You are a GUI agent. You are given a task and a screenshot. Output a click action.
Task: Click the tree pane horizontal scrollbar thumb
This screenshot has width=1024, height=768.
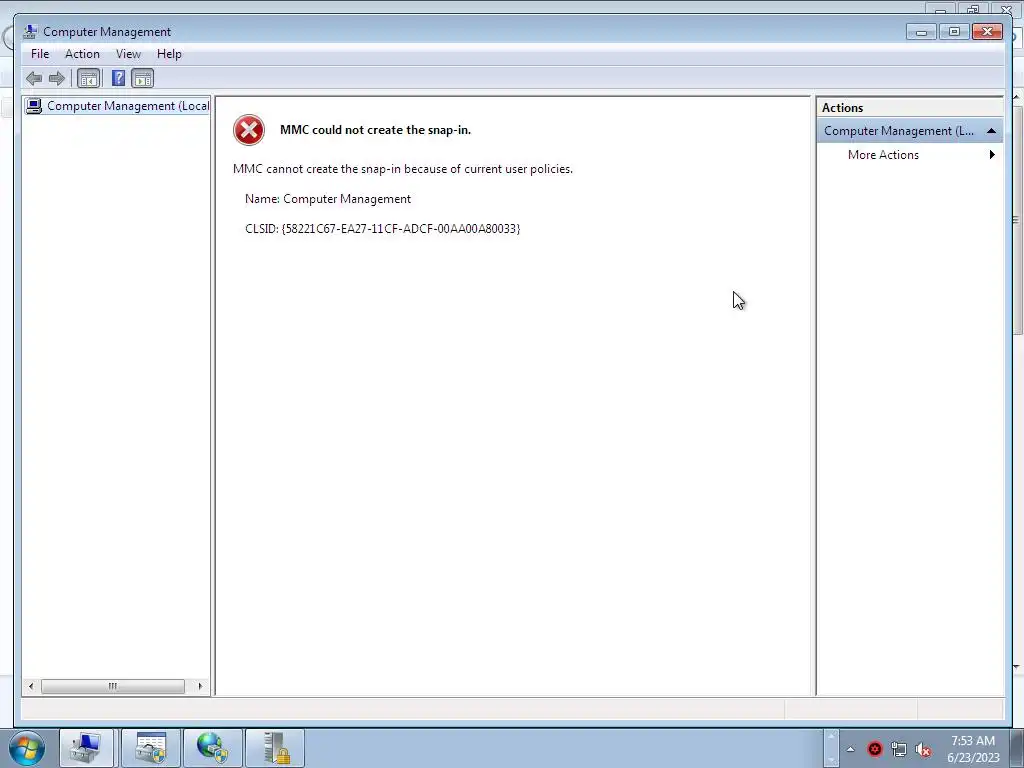point(113,686)
